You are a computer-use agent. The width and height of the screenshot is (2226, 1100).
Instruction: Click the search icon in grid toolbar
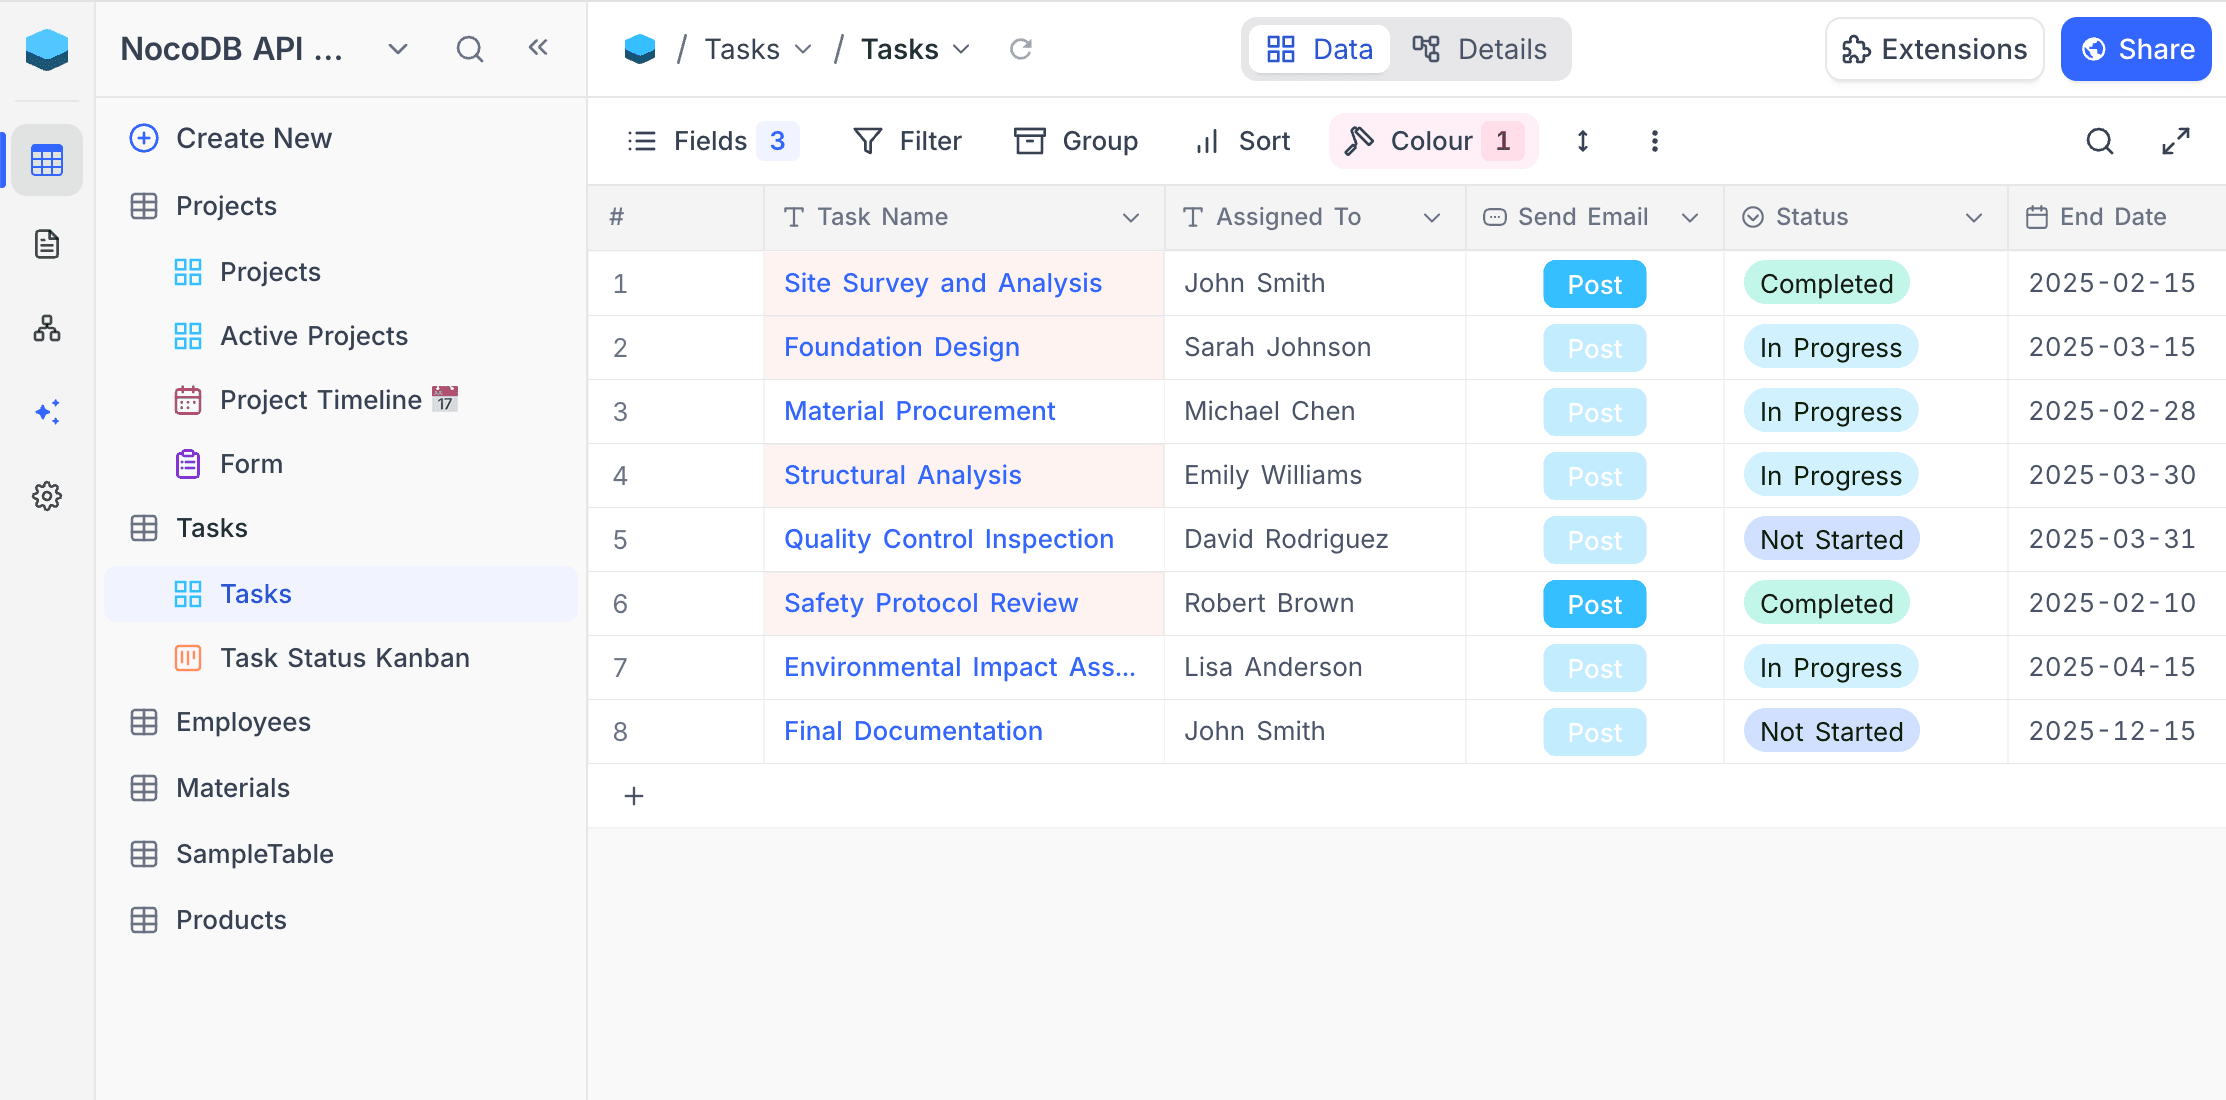[2099, 141]
